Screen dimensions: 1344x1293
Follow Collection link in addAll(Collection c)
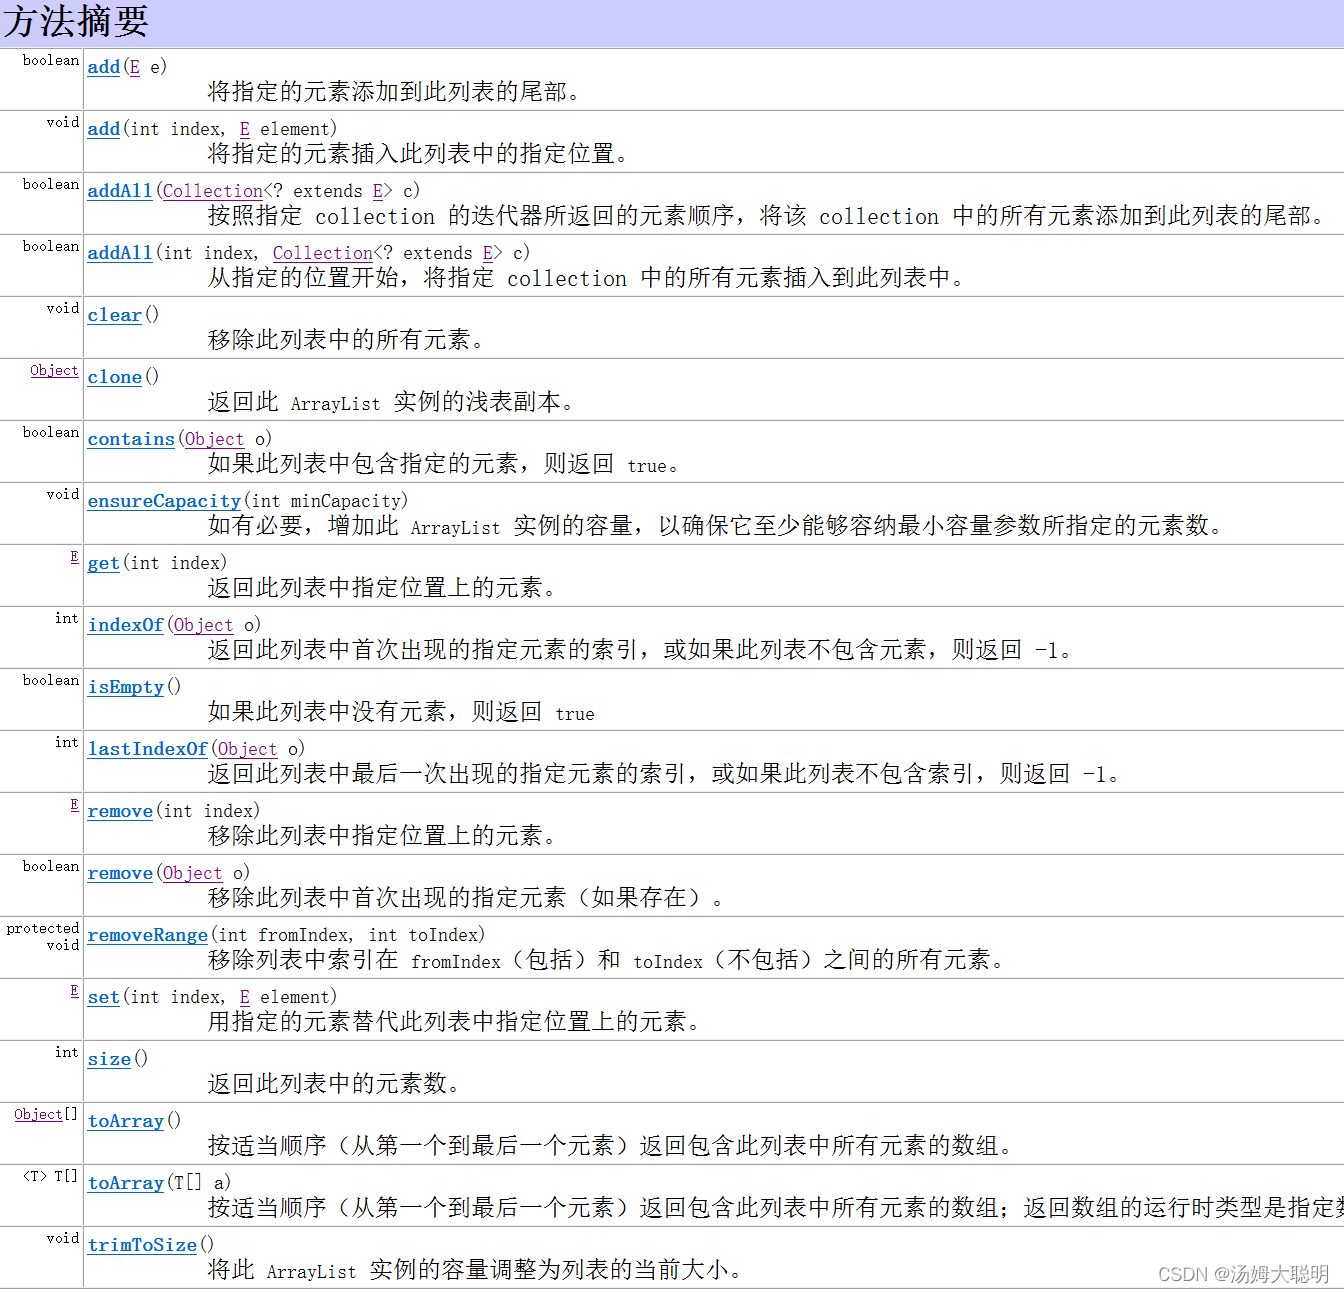[x=213, y=191]
